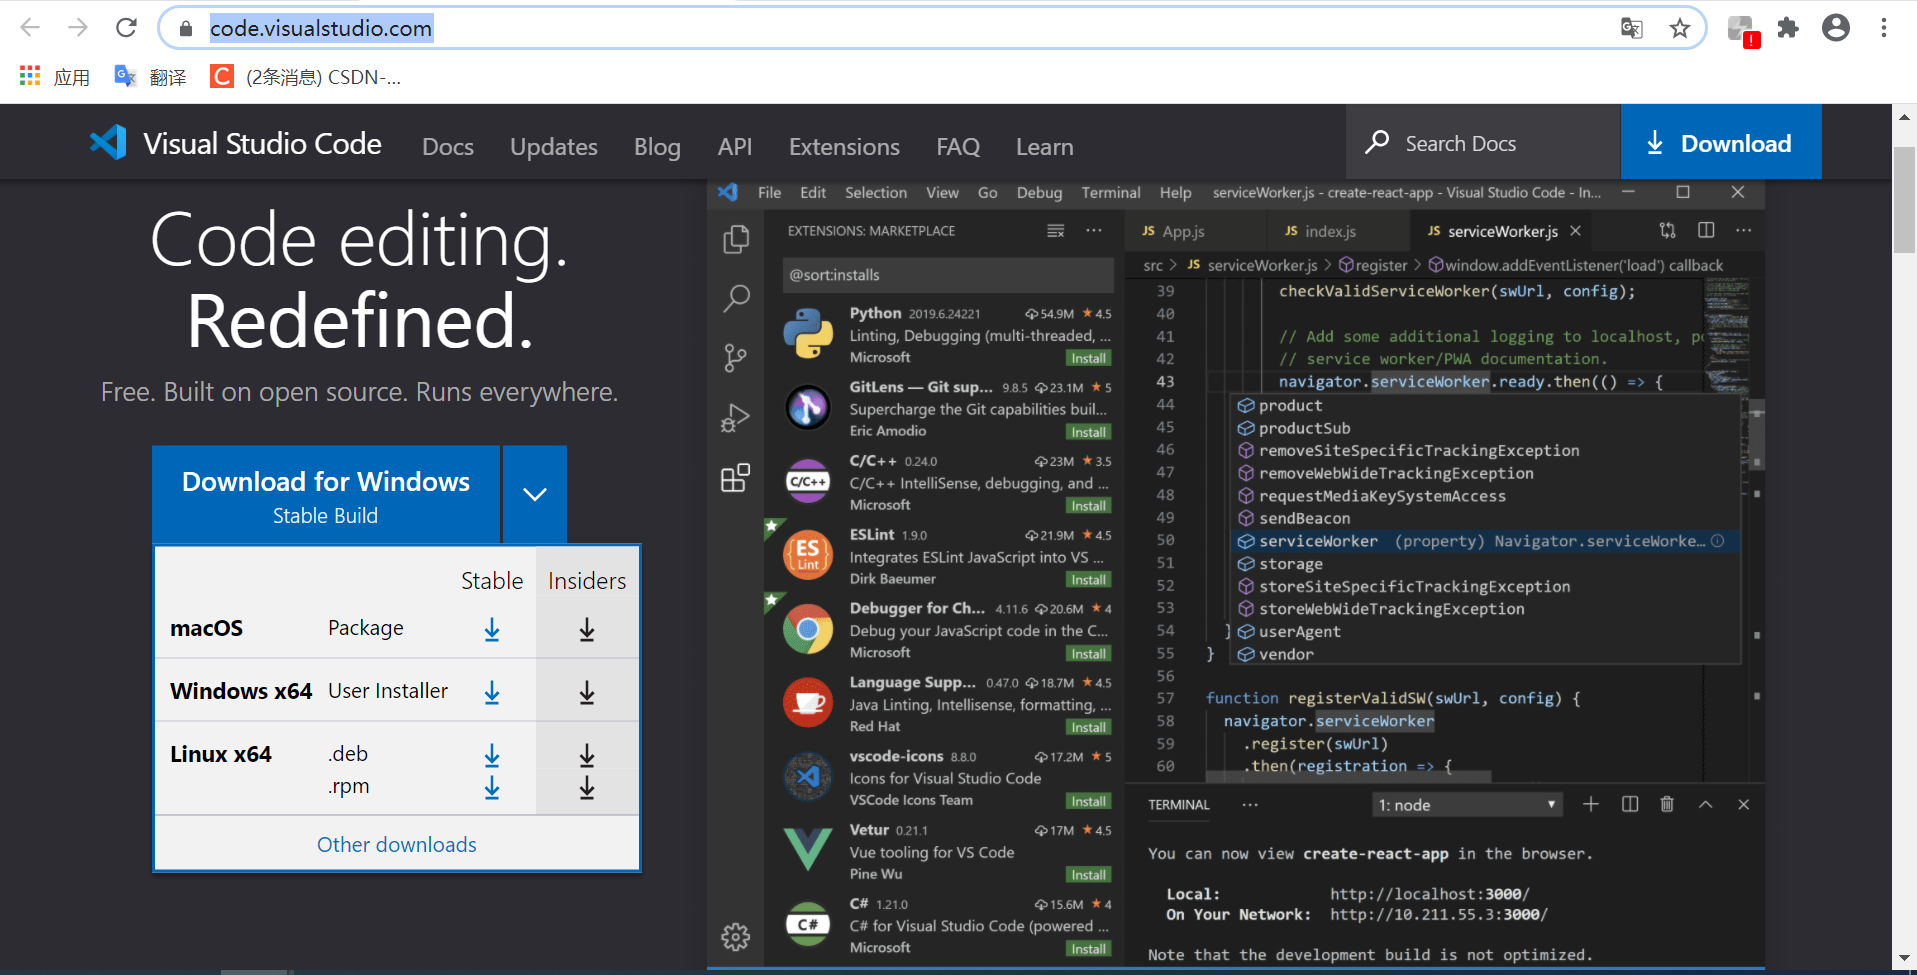Click the Other downloads link

pyautogui.click(x=396, y=844)
